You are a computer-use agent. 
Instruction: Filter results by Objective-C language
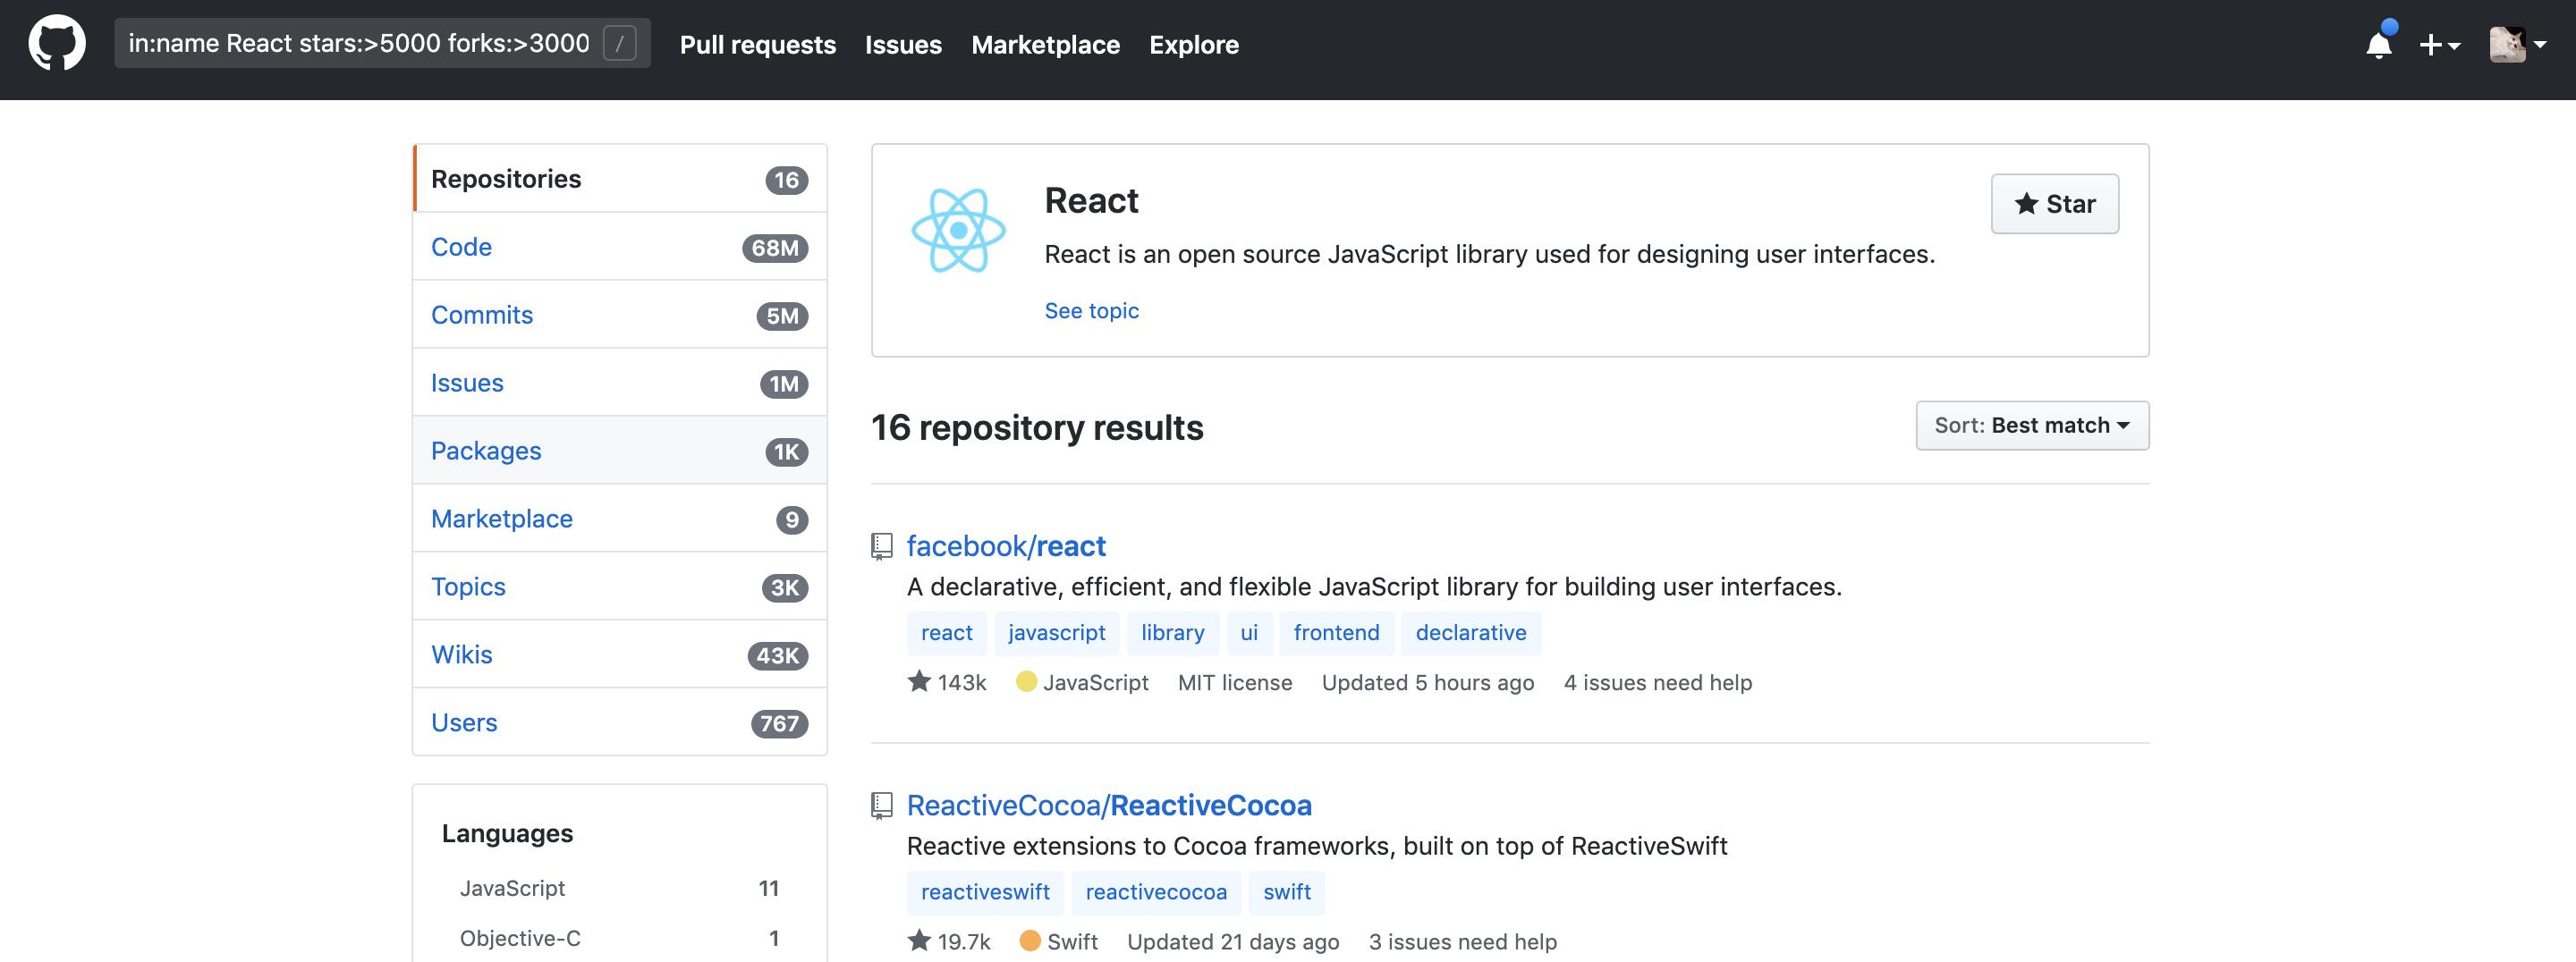point(520,938)
